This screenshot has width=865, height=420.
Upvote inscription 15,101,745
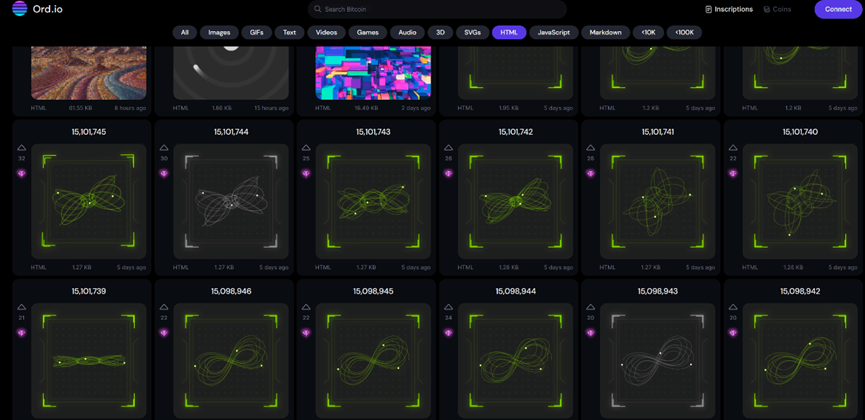click(22, 148)
